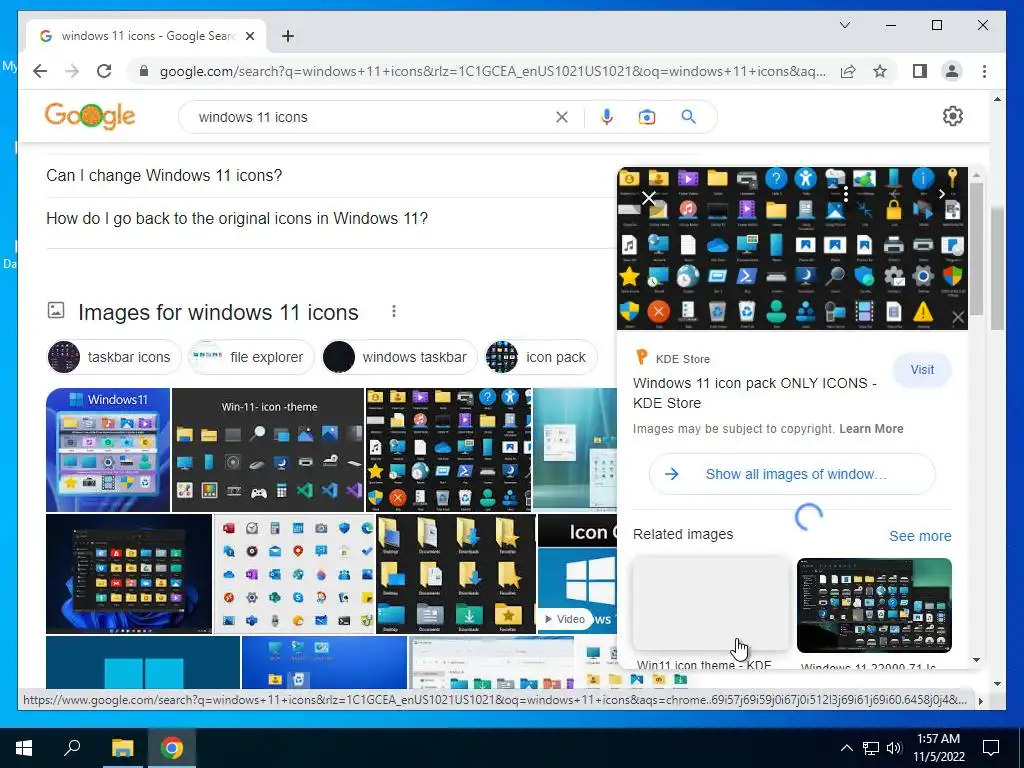Open the Learn More copyright link
1024x768 pixels.
tap(871, 429)
